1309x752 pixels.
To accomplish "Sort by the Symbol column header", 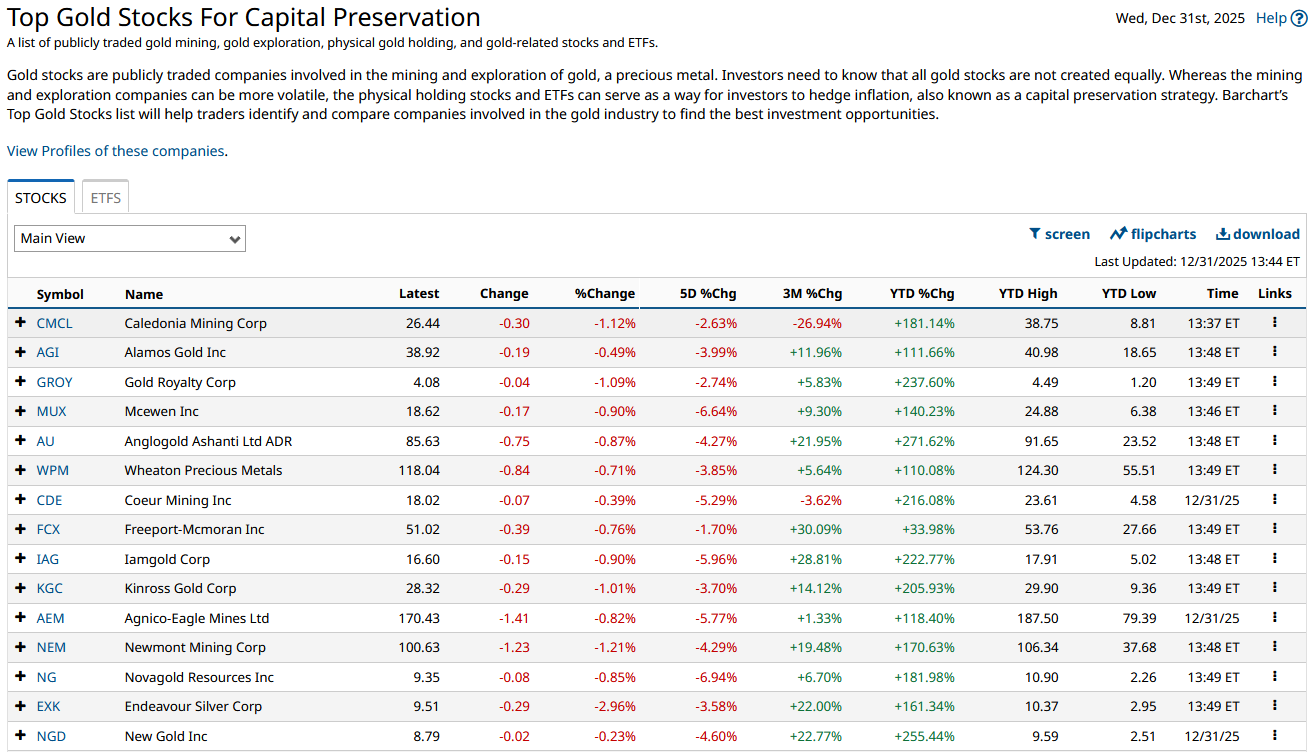I will point(60,294).
